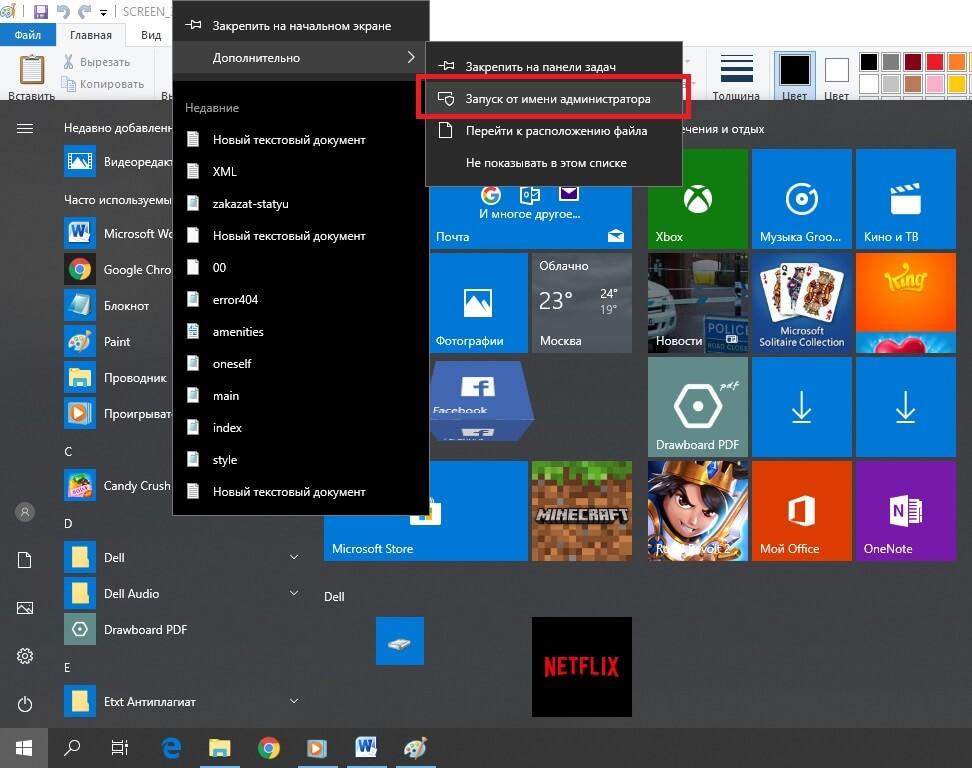Image resolution: width=972 pixels, height=768 pixels.
Task: Open the Movies & TV (Кино и ТВ) tile
Action: 906,199
